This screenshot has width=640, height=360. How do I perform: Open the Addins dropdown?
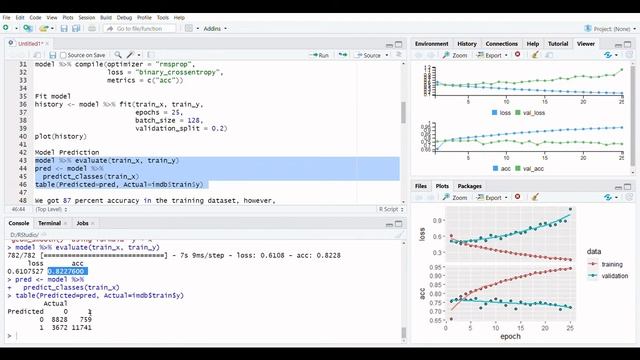pyautogui.click(x=215, y=29)
